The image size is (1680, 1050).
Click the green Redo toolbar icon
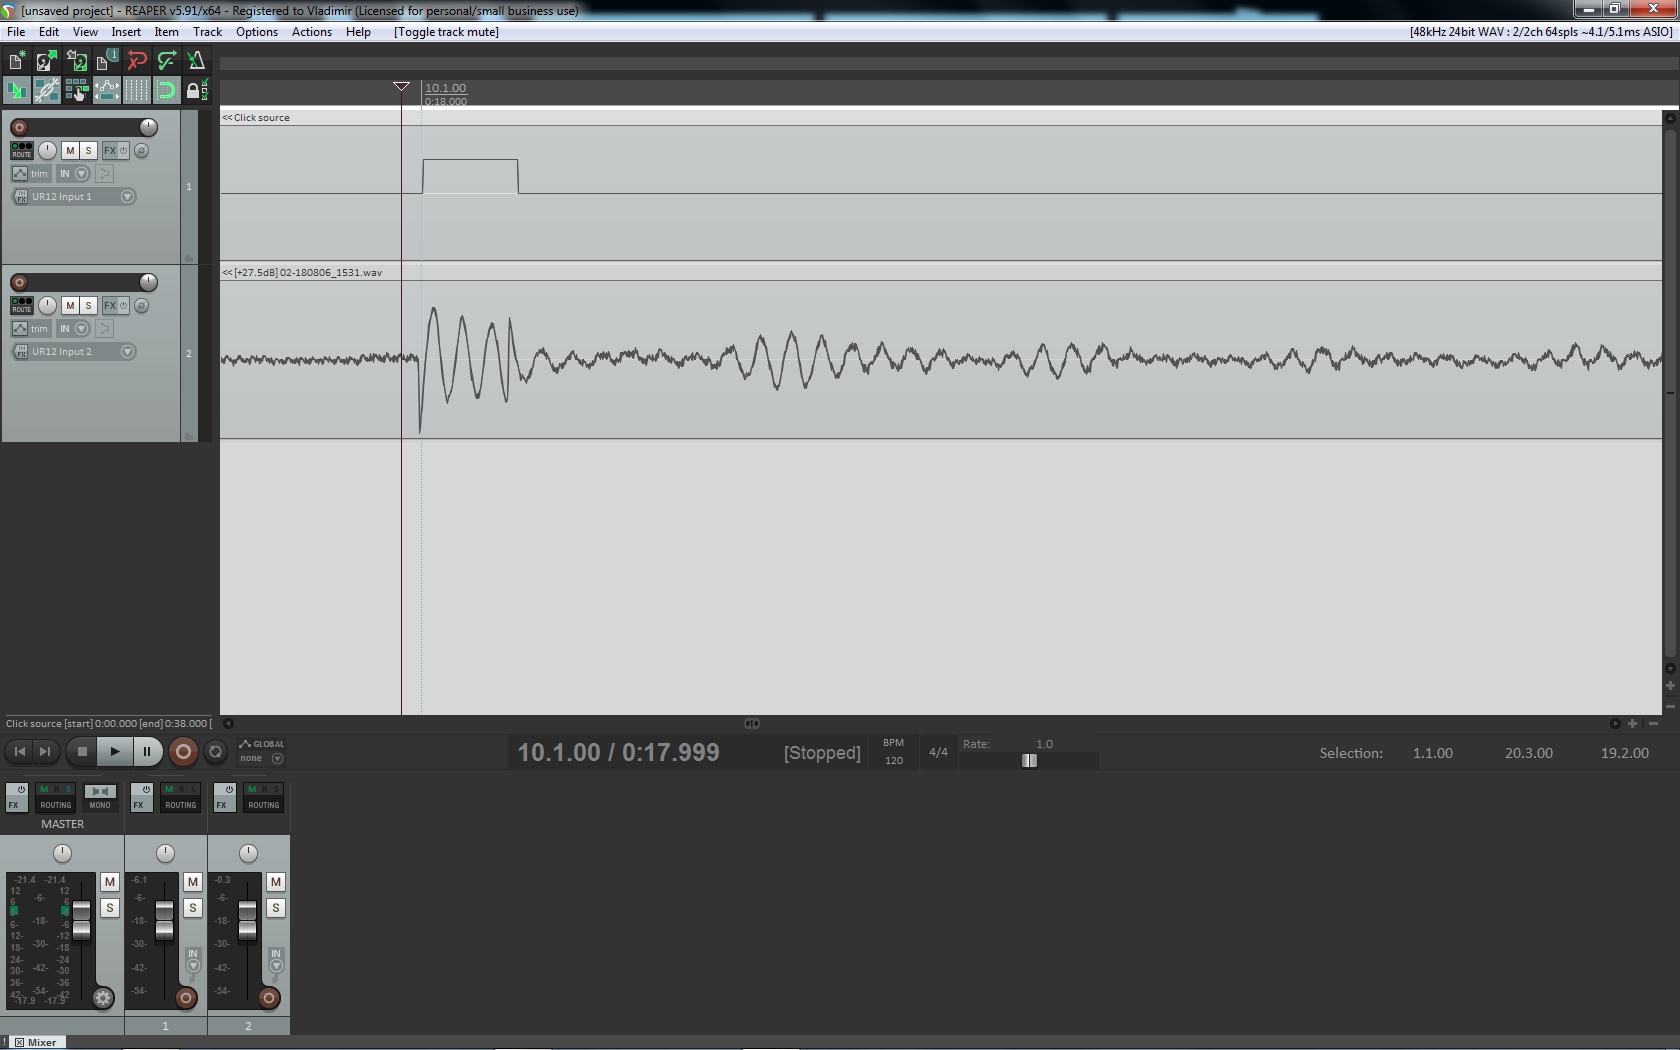(x=166, y=61)
